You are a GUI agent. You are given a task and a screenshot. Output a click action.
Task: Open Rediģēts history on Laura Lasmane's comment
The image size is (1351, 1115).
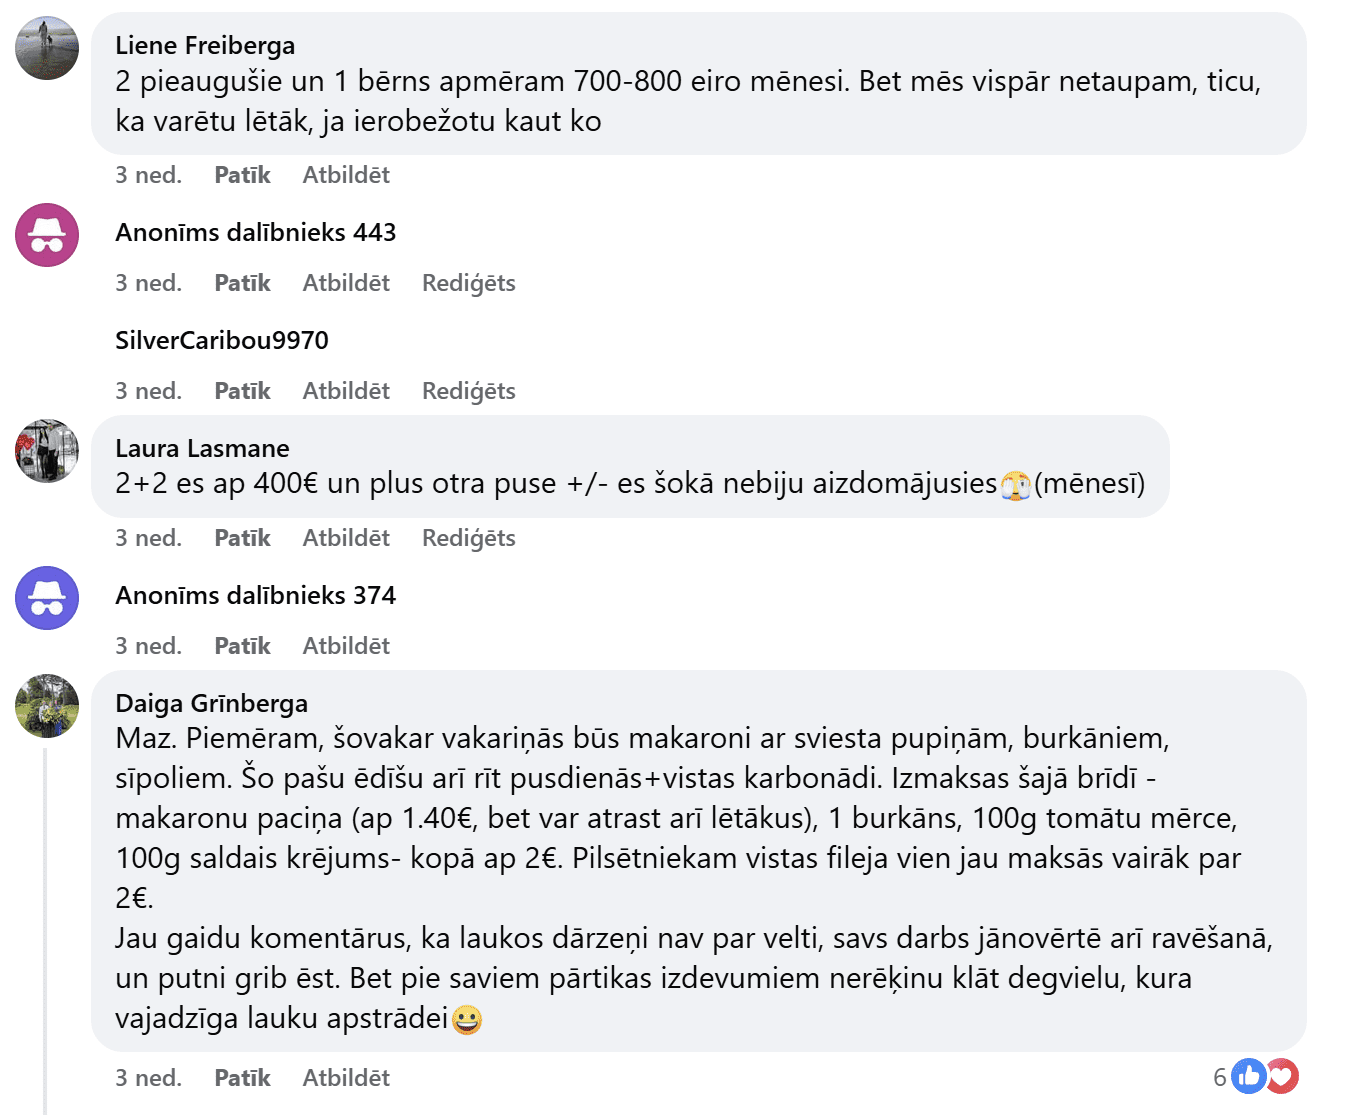468,538
